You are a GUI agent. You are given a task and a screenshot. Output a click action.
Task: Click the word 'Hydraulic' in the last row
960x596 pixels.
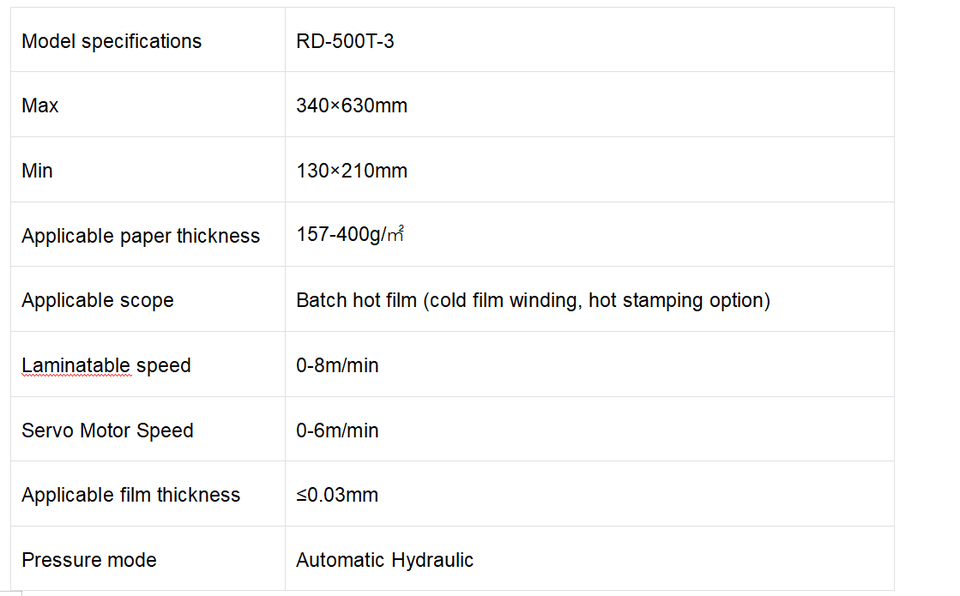point(430,560)
